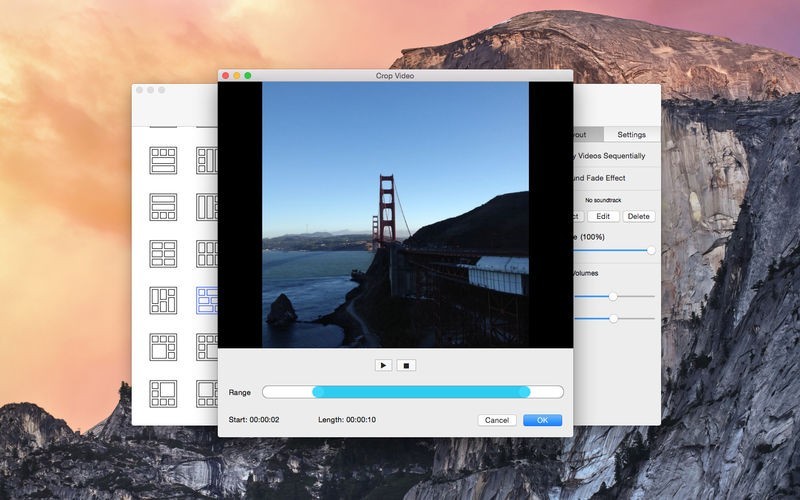Viewport: 800px width, 500px height.
Task: Play the video preview
Action: coord(383,365)
